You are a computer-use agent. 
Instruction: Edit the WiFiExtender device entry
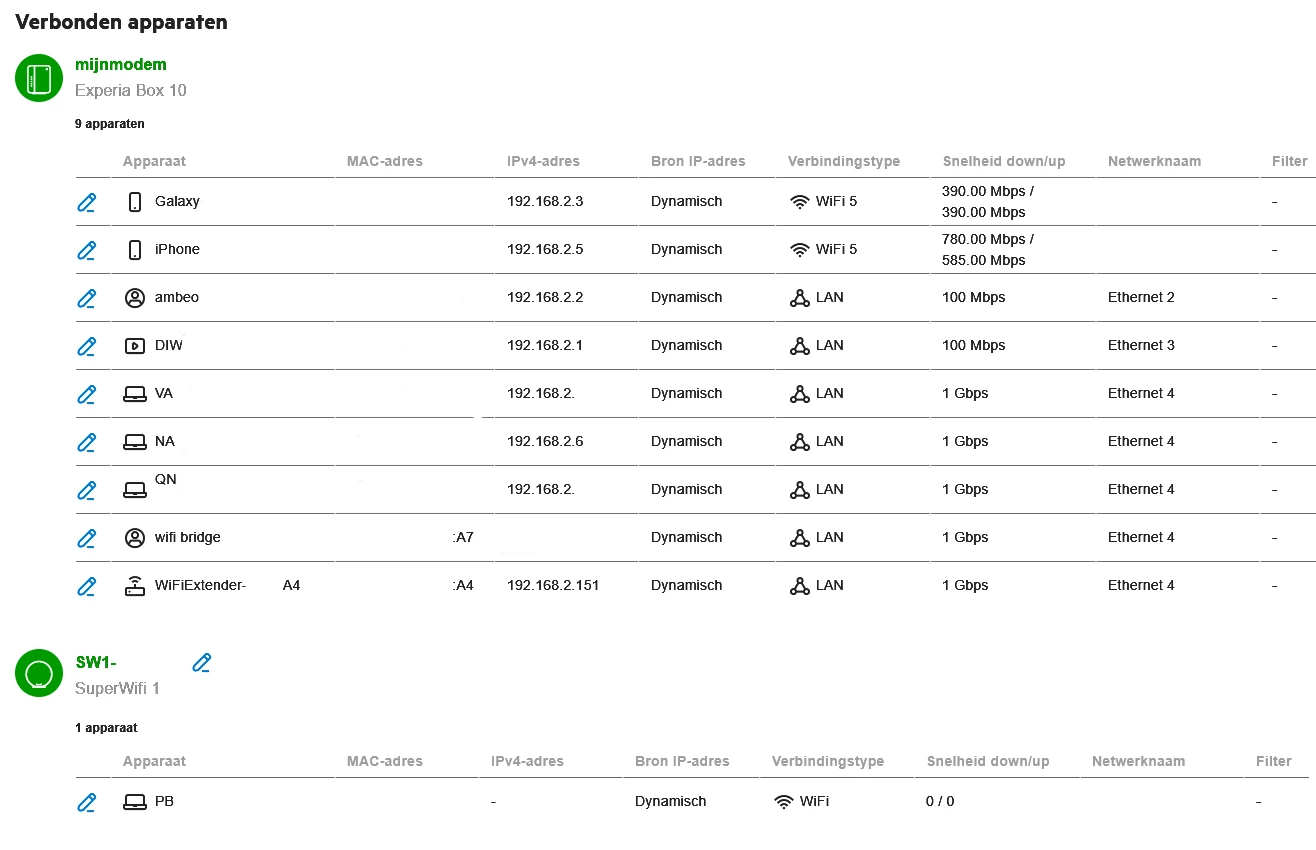click(87, 586)
